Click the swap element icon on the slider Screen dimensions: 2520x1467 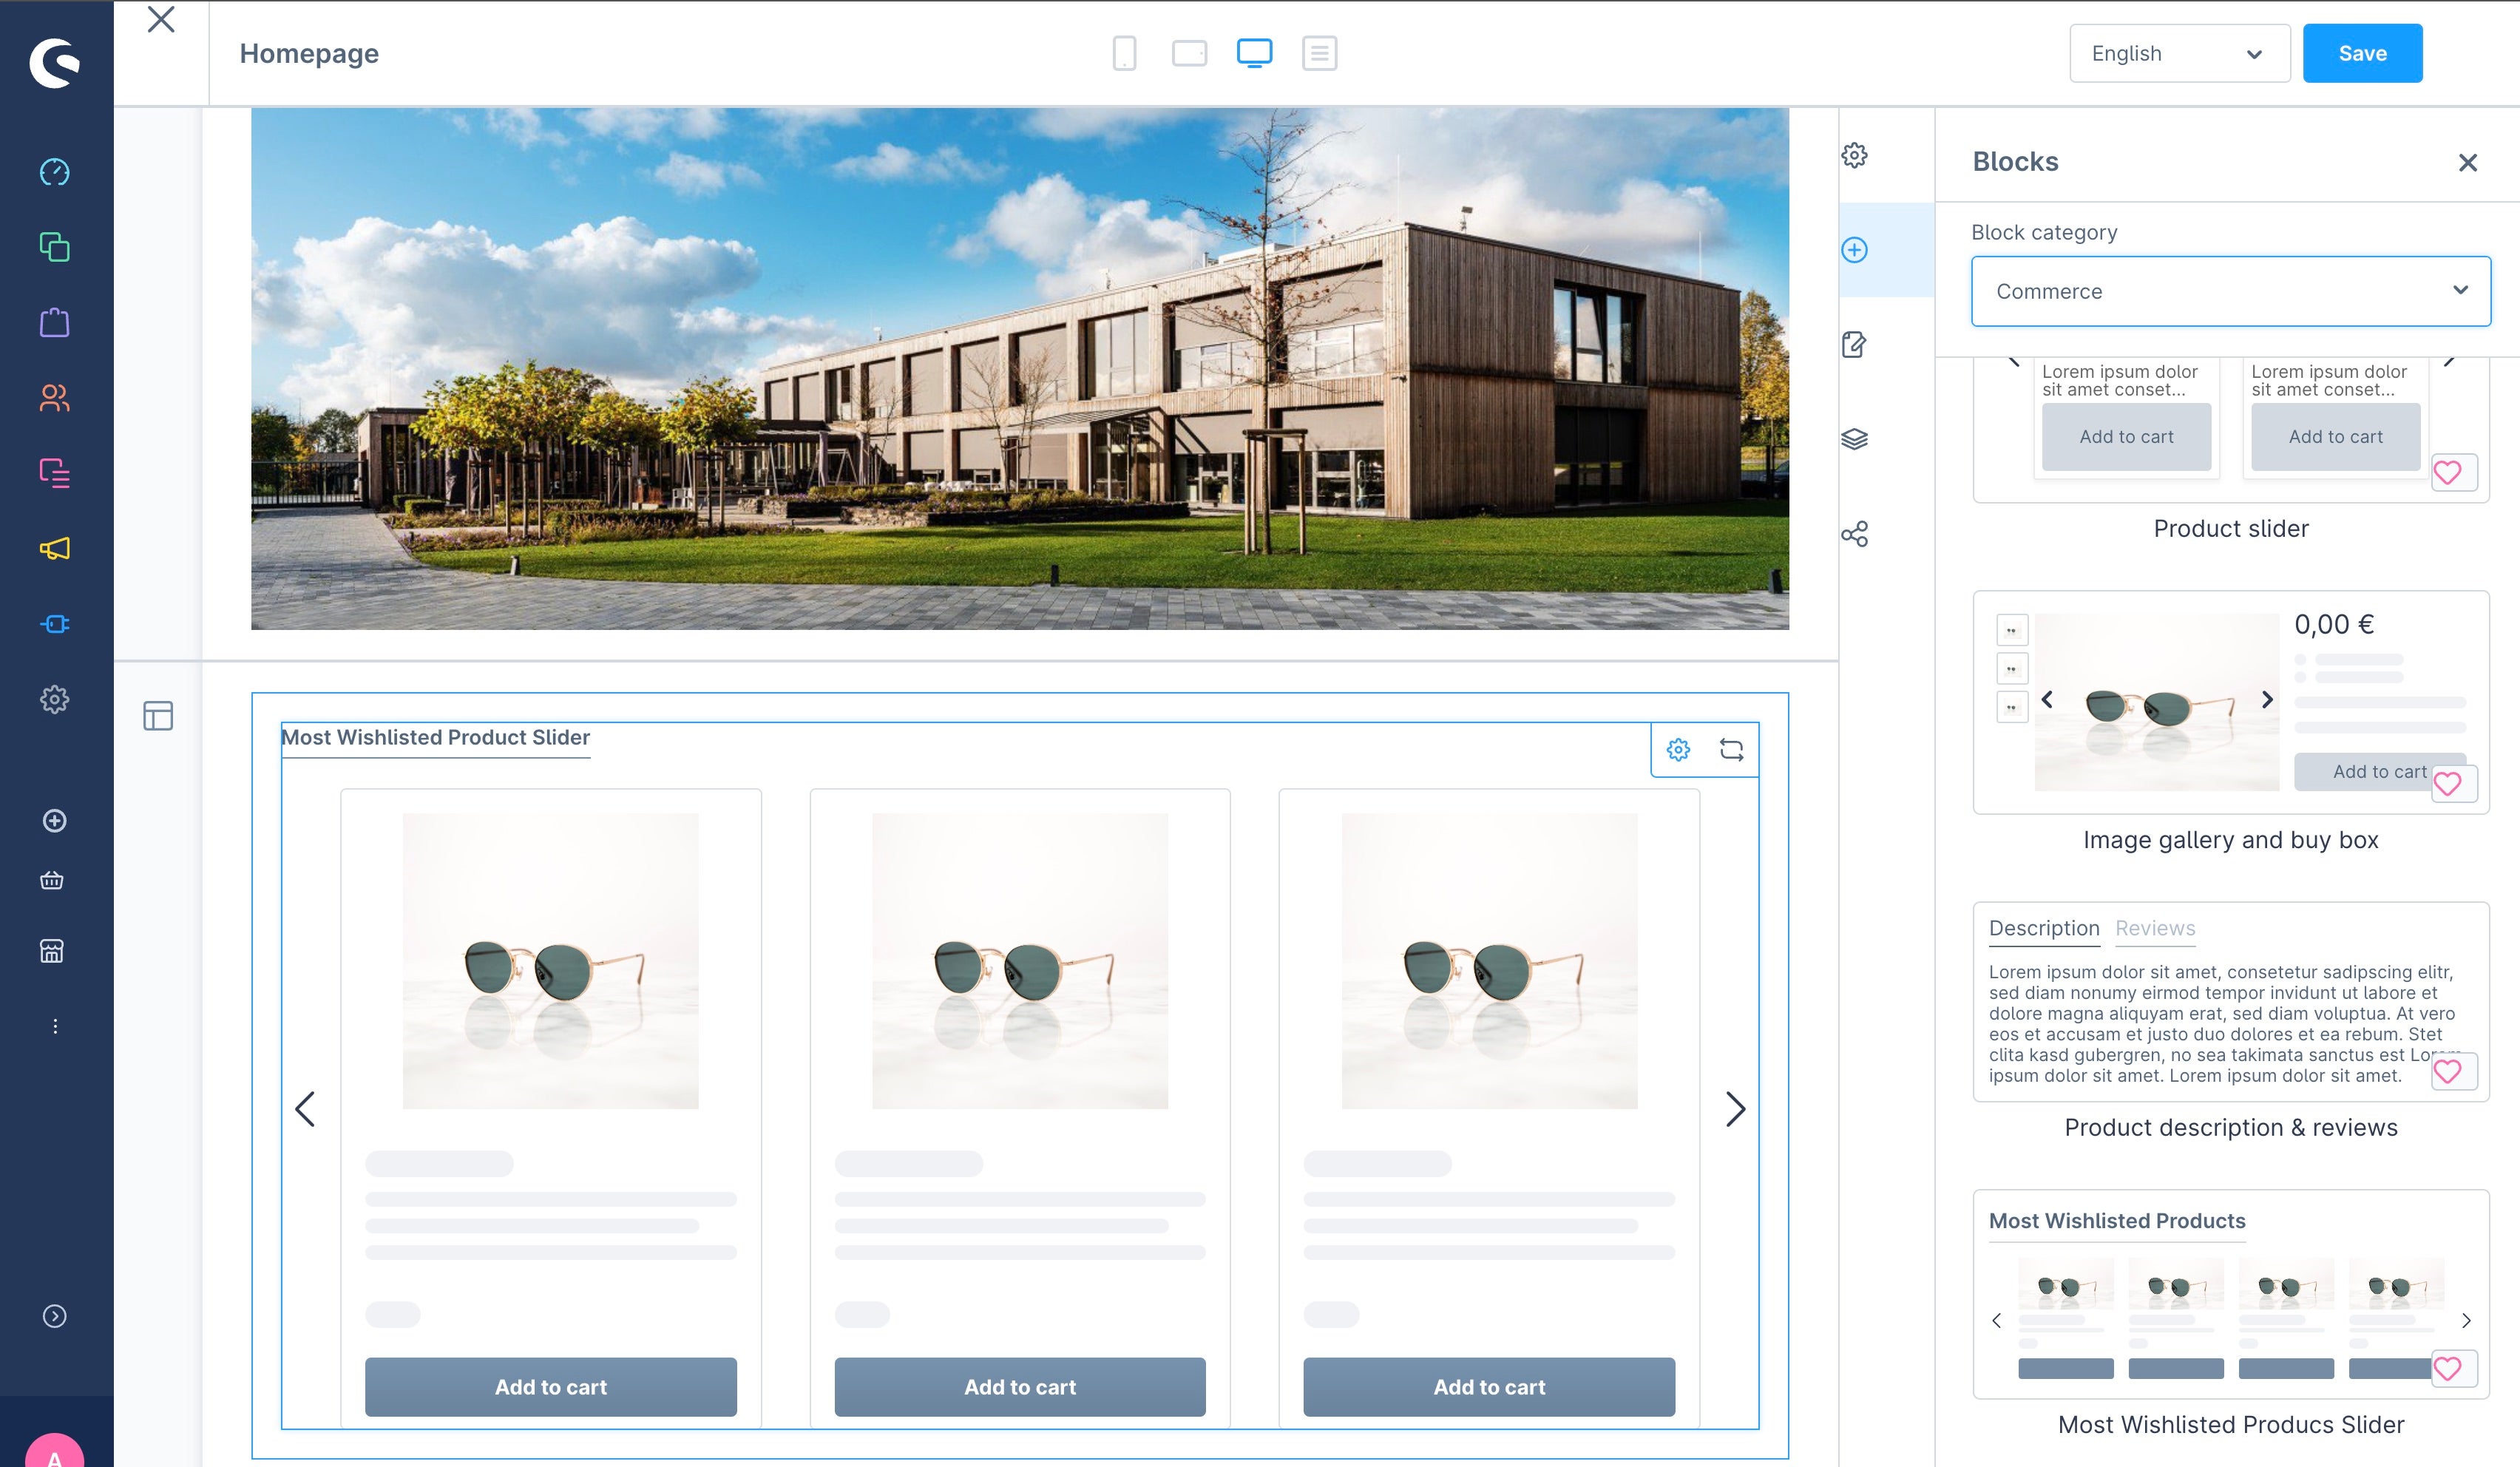coord(1731,749)
